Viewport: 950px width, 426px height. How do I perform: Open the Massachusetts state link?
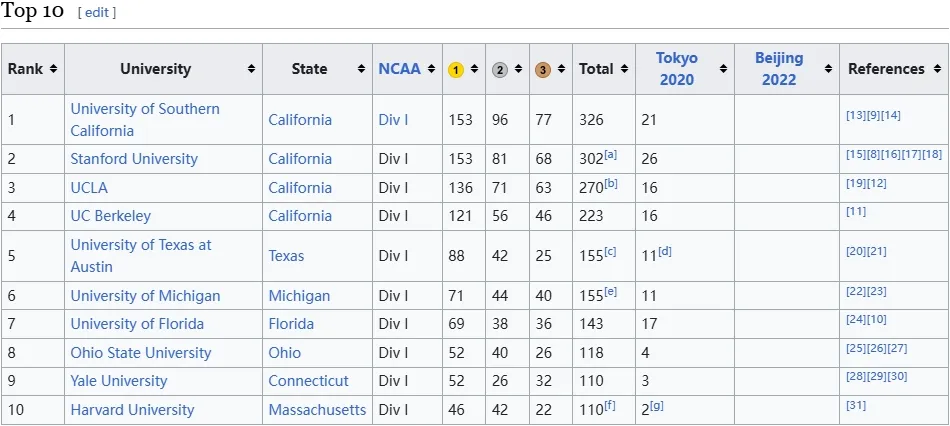317,410
